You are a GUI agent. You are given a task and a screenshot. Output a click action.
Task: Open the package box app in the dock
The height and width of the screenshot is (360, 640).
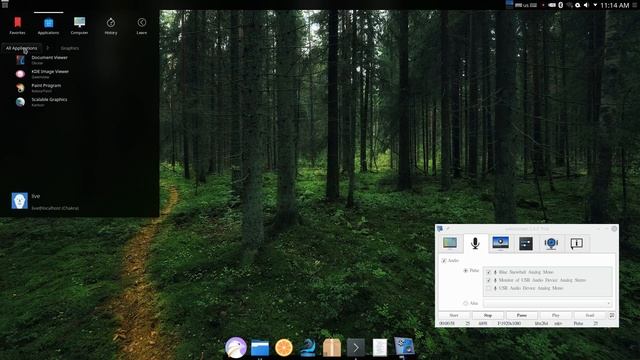(332, 348)
